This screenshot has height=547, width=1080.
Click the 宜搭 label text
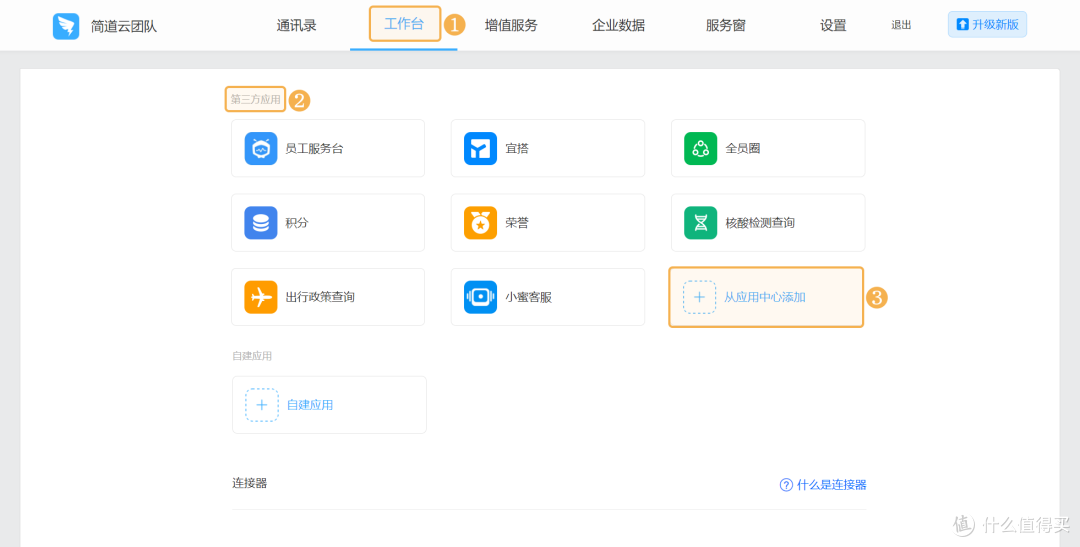pyautogui.click(x=517, y=148)
